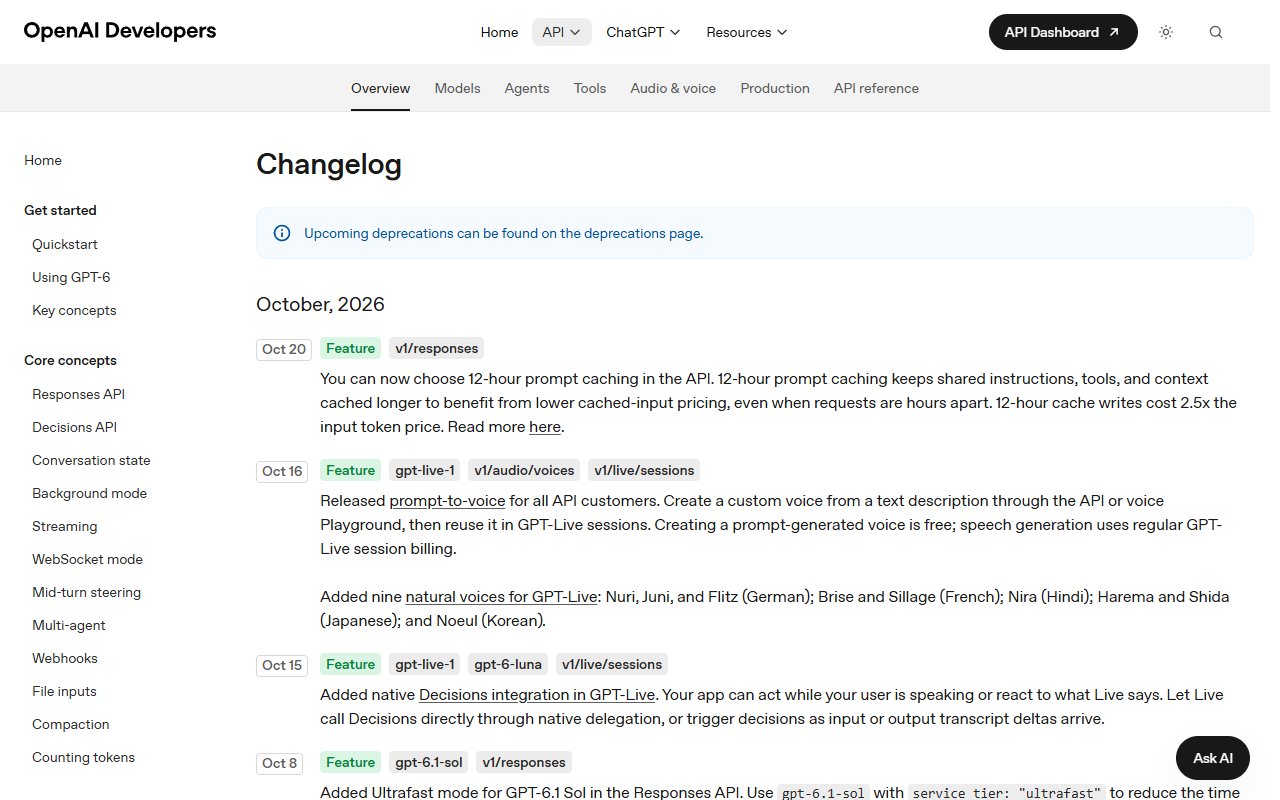This screenshot has width=1280, height=800.
Task: Open Home in the sidebar
Action: tap(43, 160)
